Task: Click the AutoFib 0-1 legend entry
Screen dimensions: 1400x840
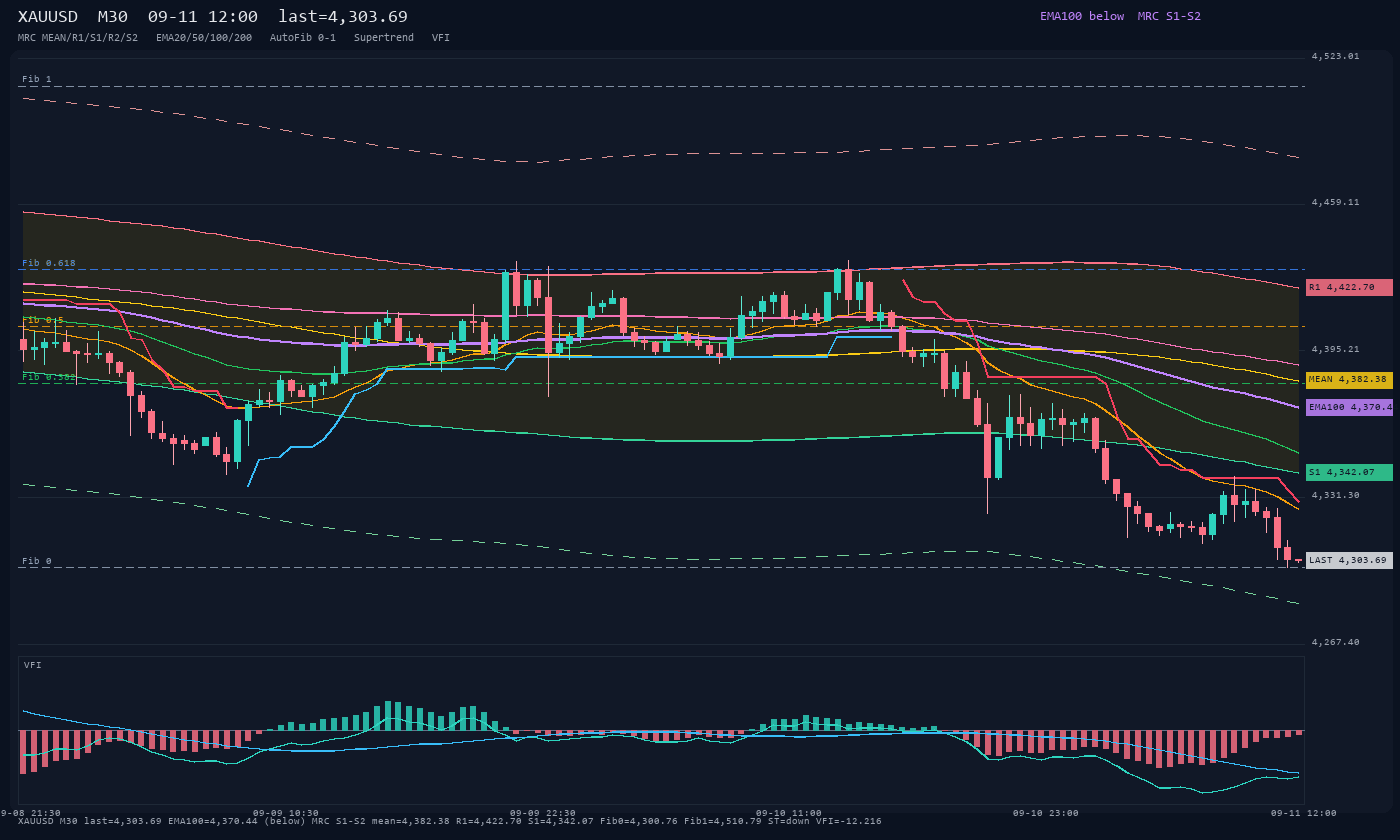Action: 303,38
